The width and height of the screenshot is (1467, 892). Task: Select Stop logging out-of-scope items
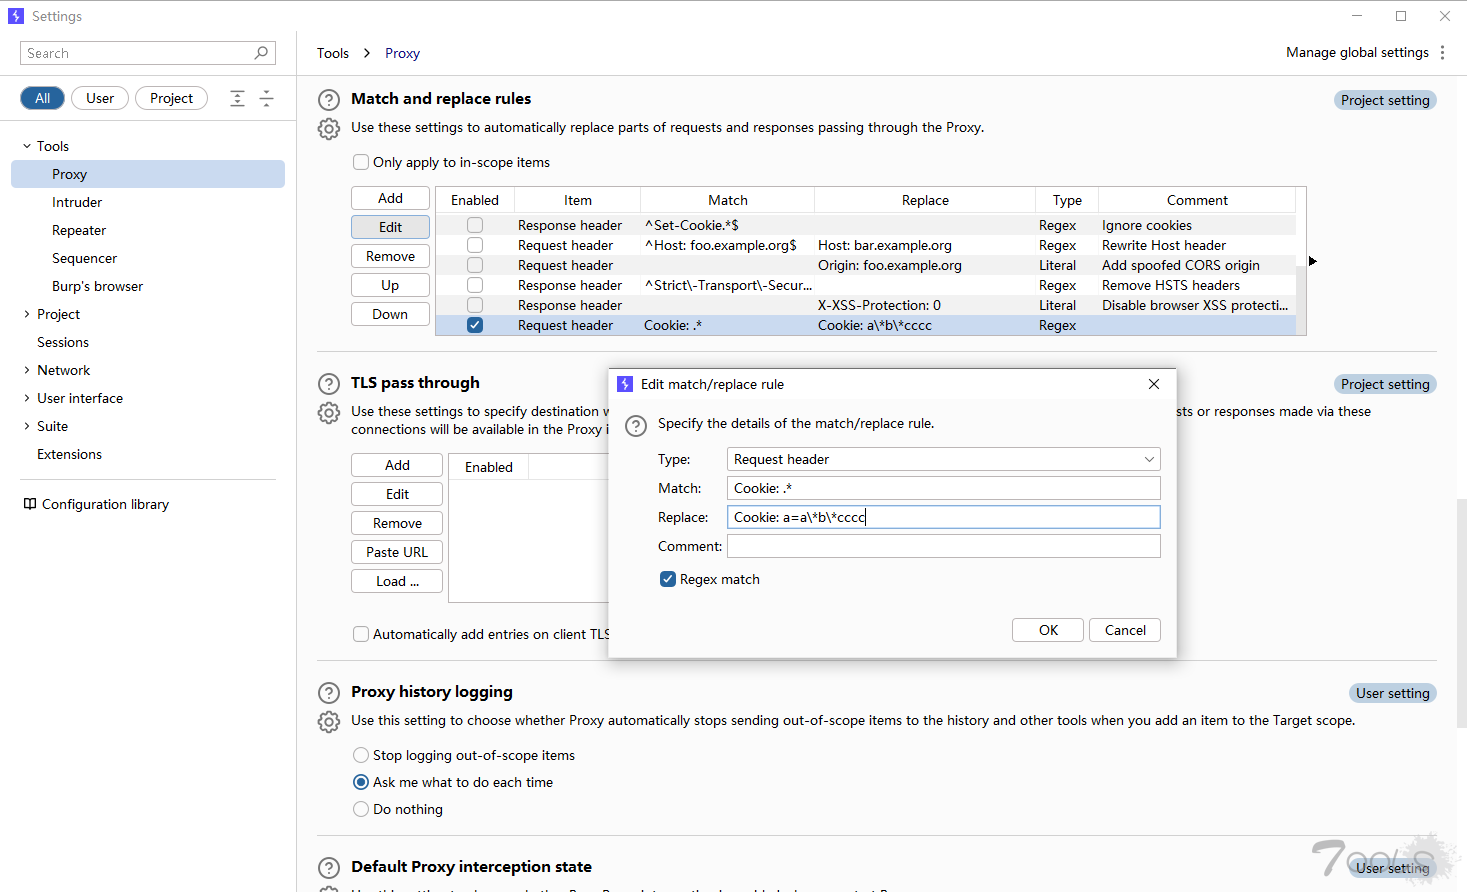click(361, 755)
